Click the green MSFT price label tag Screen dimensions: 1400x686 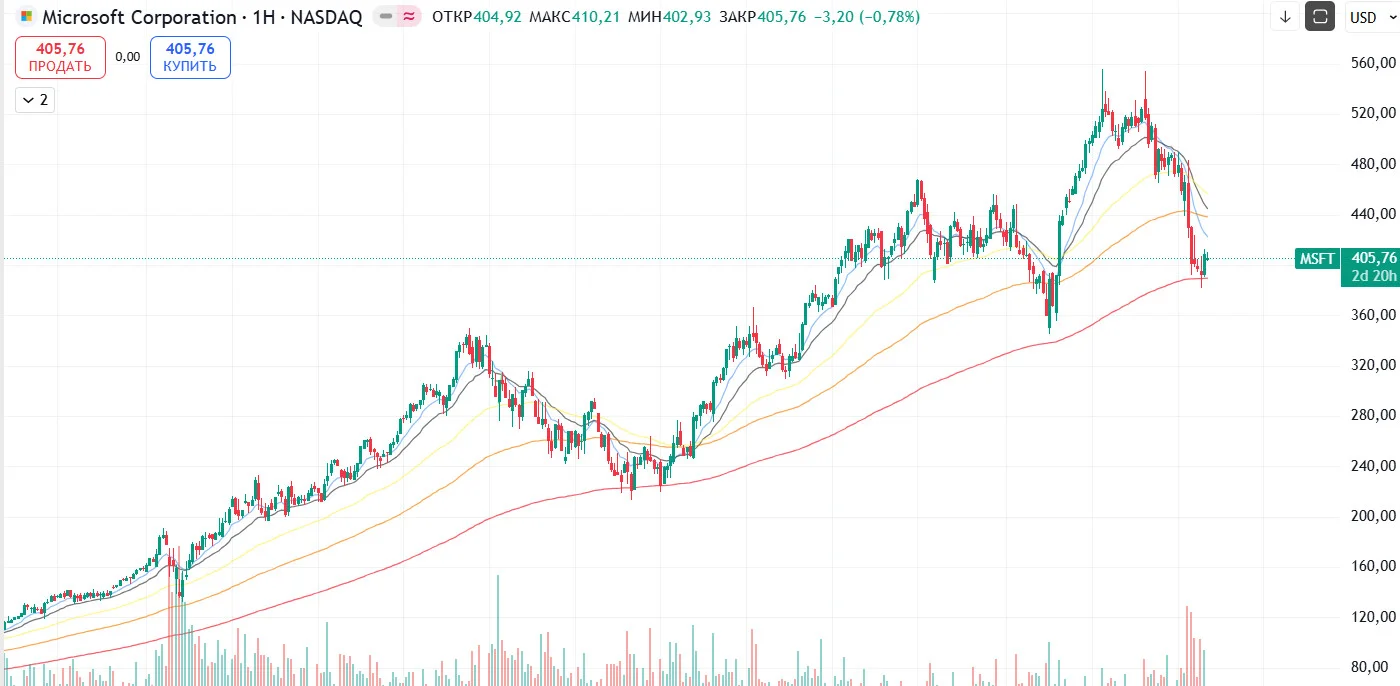point(1316,259)
